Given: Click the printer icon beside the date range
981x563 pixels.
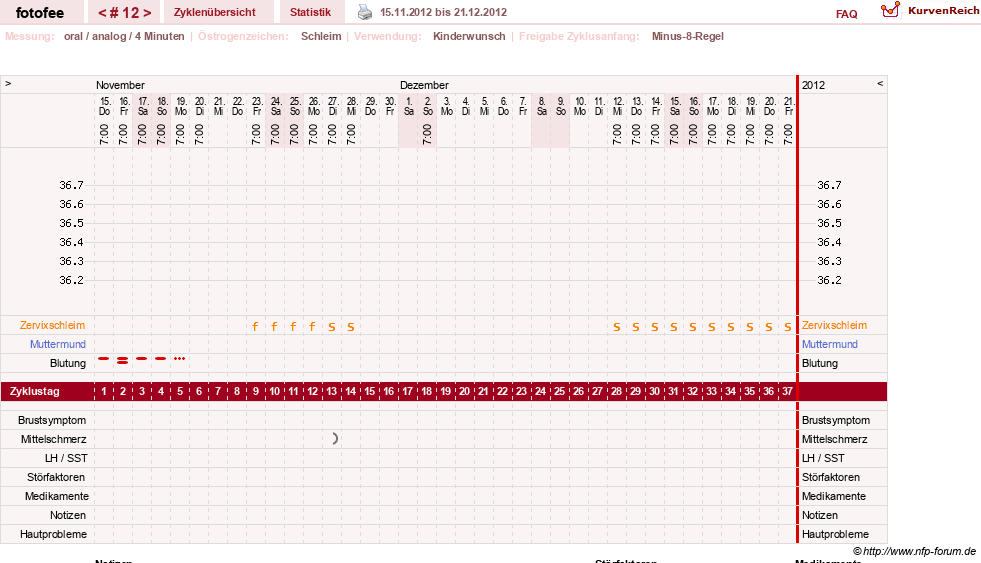Looking at the screenshot, I should [365, 12].
